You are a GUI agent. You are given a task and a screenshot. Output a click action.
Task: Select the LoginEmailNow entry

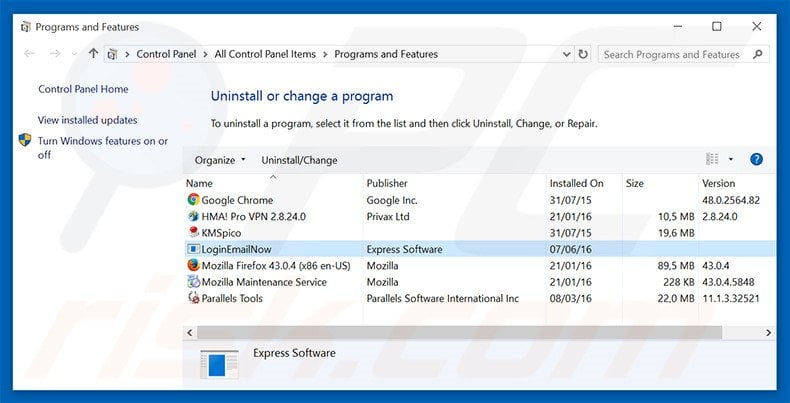coord(236,249)
